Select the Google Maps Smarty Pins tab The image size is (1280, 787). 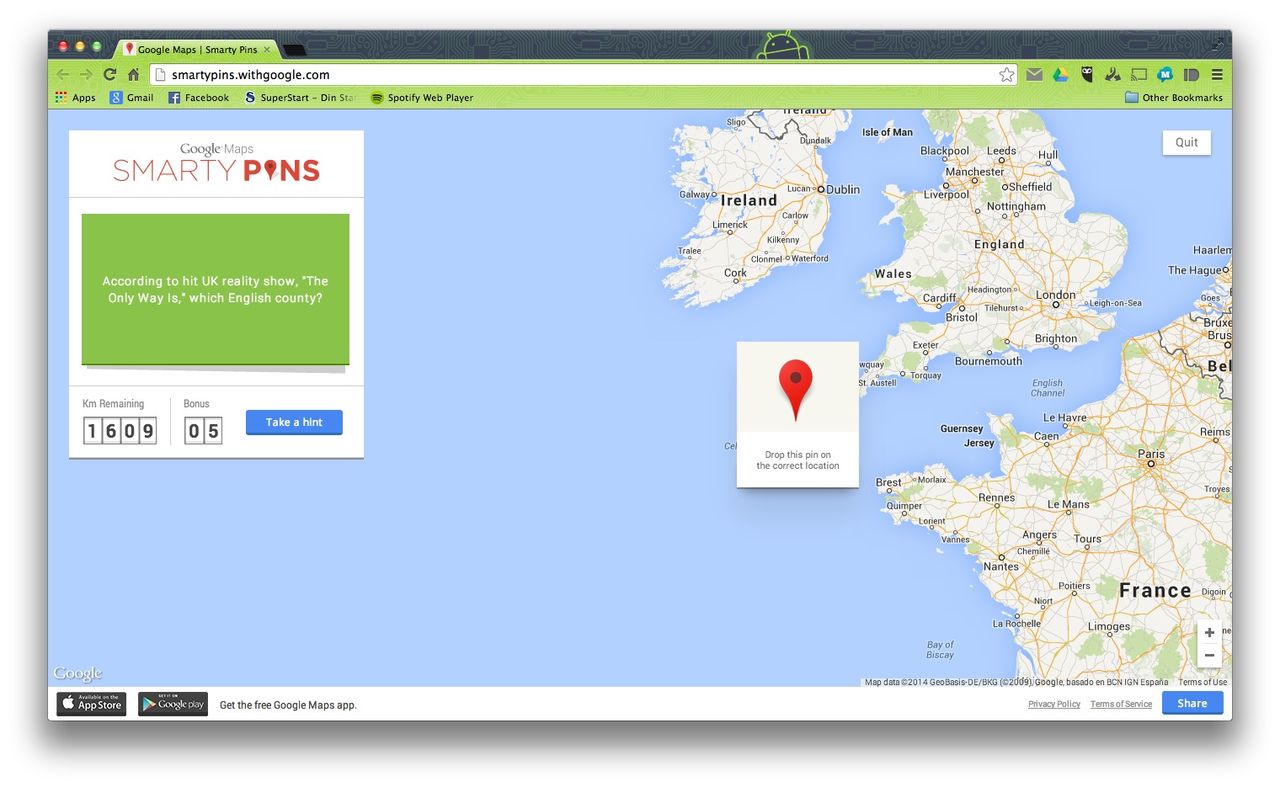coord(195,49)
